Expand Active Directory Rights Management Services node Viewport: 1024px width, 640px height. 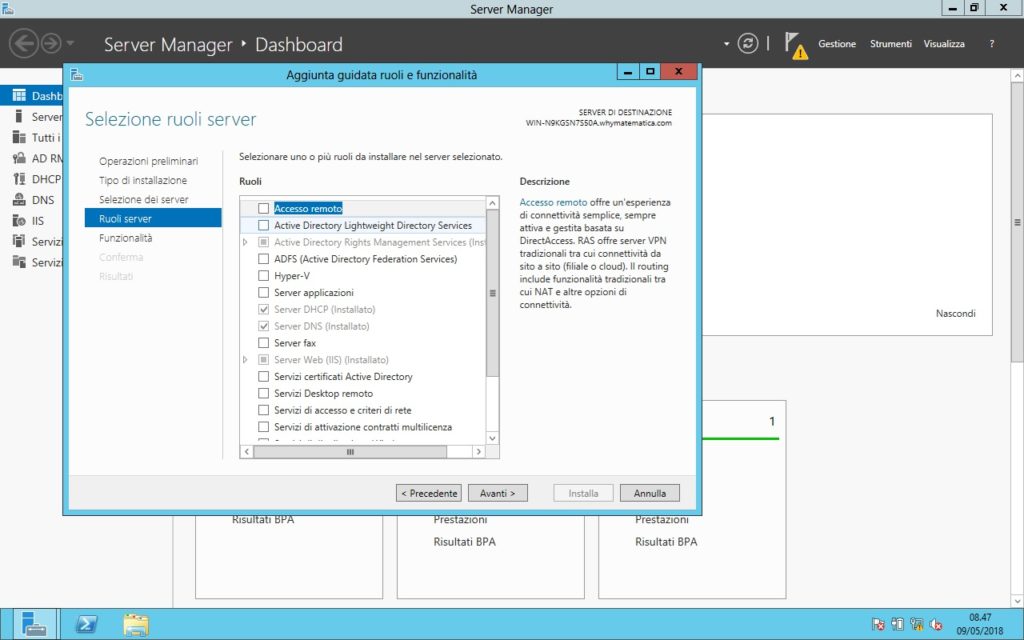click(x=245, y=242)
